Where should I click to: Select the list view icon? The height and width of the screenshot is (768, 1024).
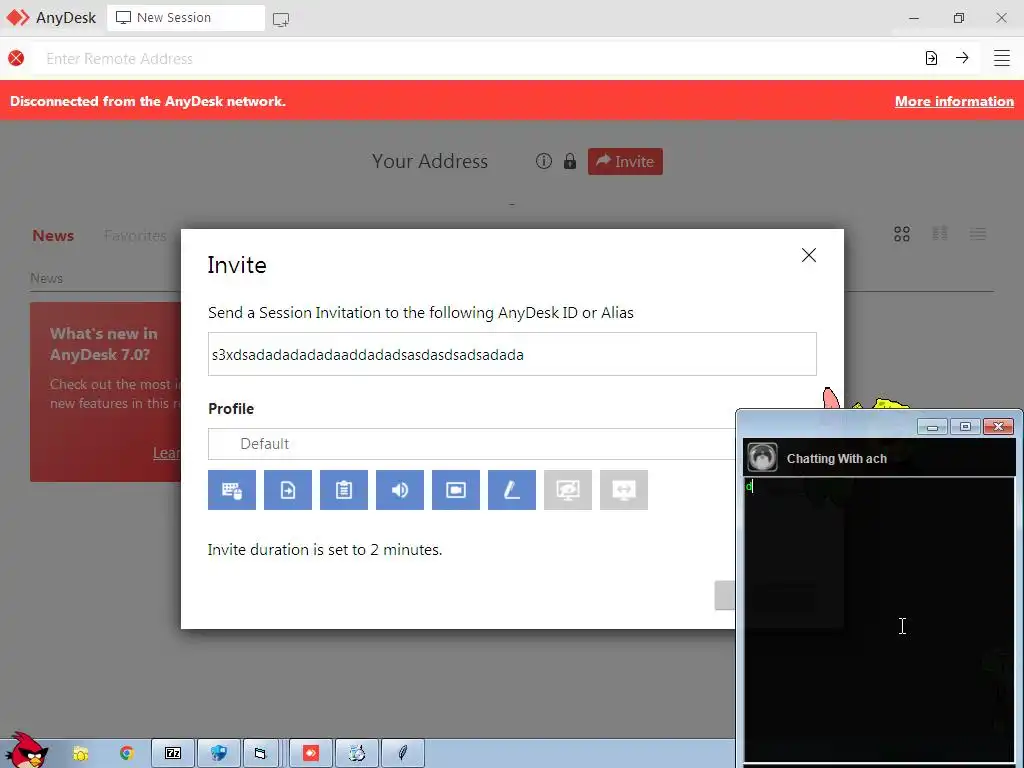(978, 234)
